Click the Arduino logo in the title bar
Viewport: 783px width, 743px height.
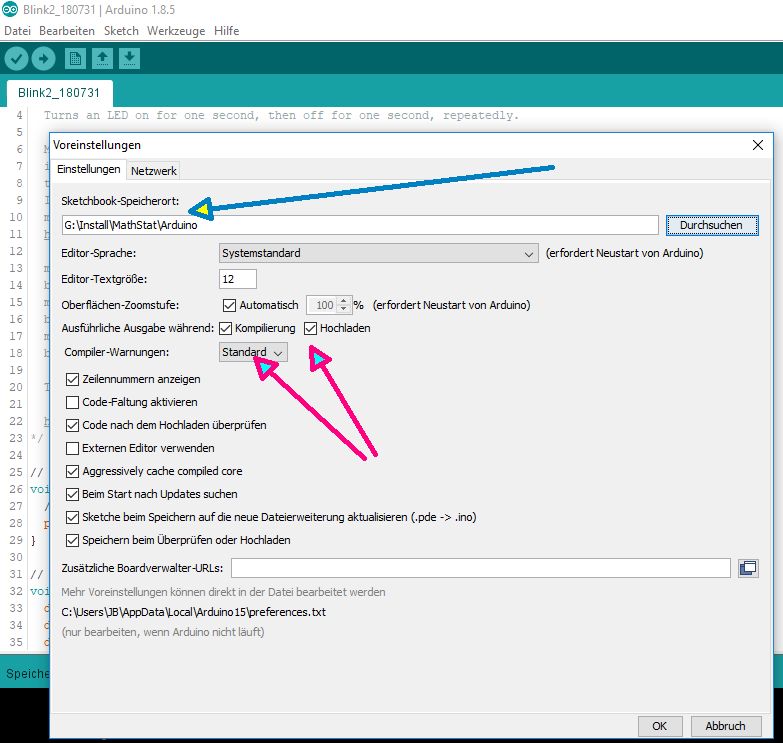click(9, 9)
